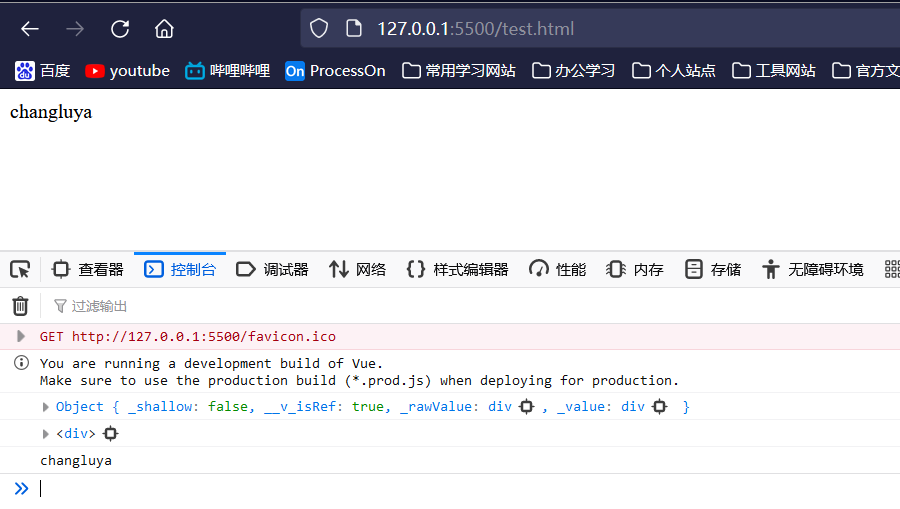
Task: Clear the console with the trash icon
Action: point(20,306)
